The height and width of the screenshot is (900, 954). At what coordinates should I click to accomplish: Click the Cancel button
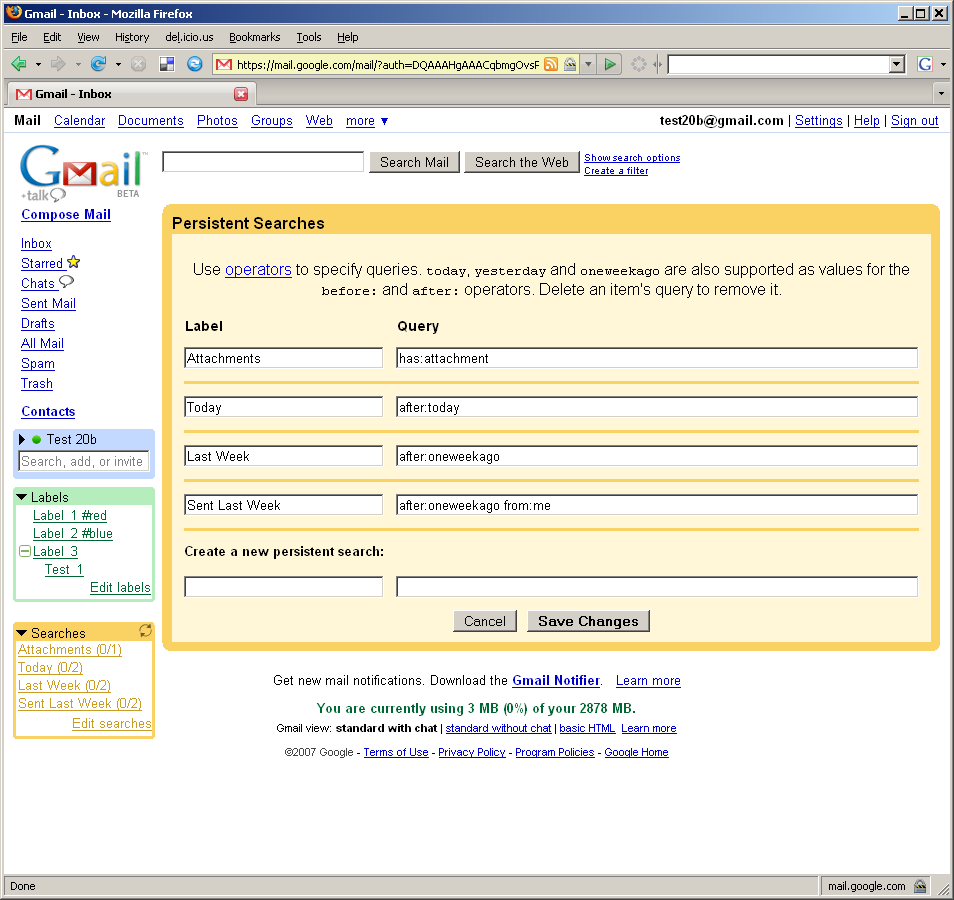pyautogui.click(x=485, y=621)
